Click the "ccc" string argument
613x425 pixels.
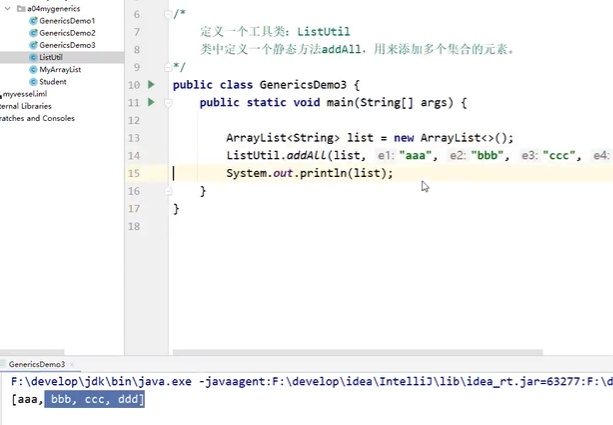[x=559, y=156]
